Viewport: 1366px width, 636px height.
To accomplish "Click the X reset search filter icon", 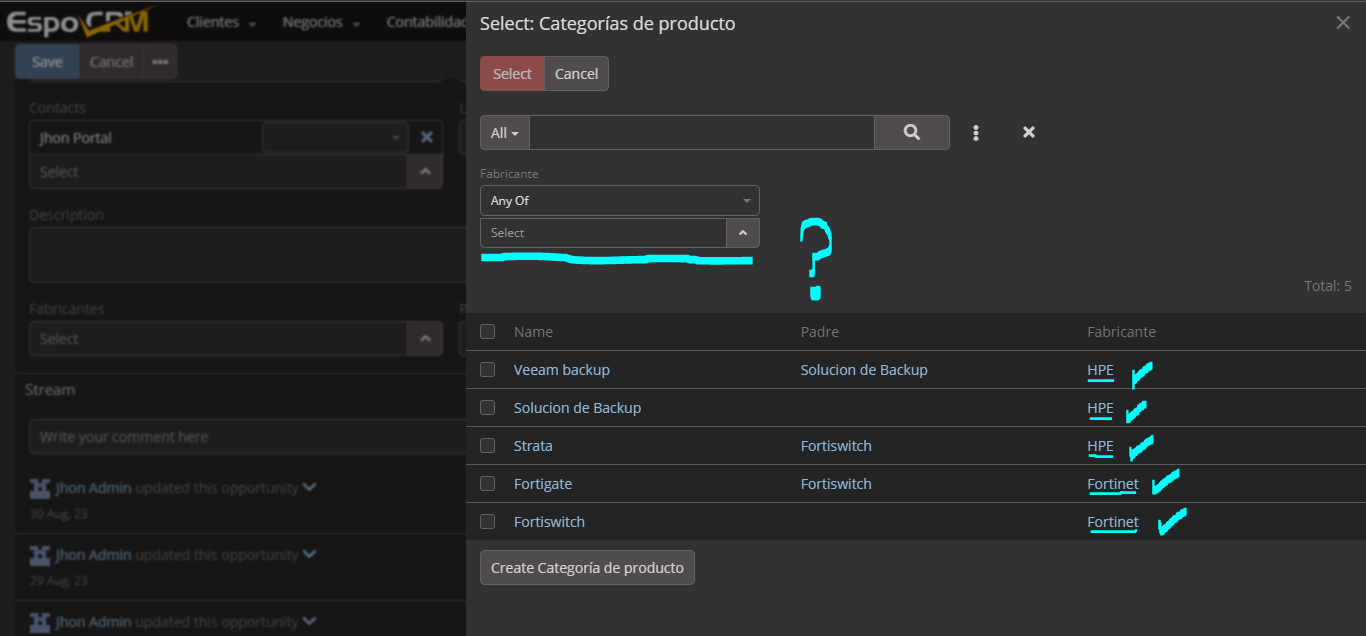I will click(x=1028, y=132).
